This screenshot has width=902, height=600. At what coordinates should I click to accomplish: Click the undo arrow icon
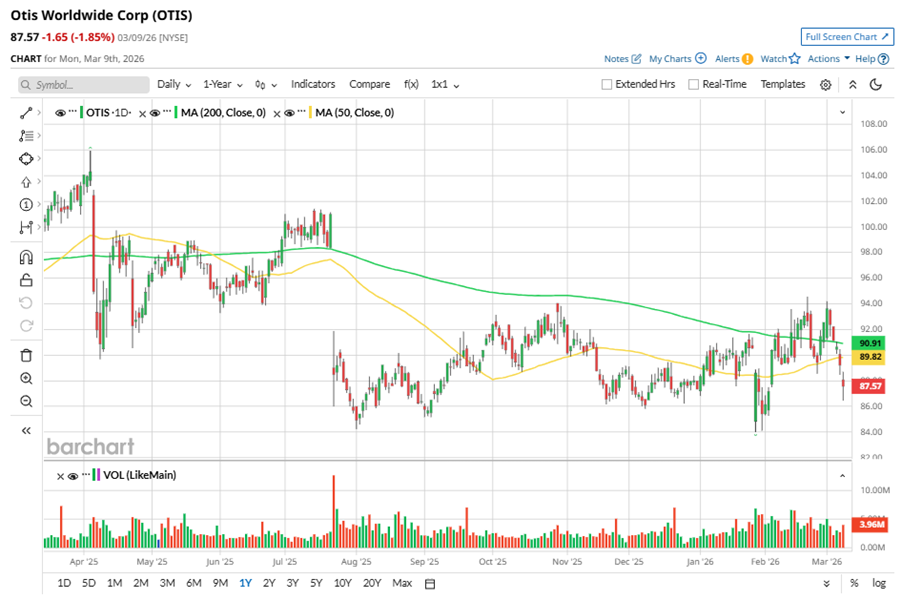[26, 303]
